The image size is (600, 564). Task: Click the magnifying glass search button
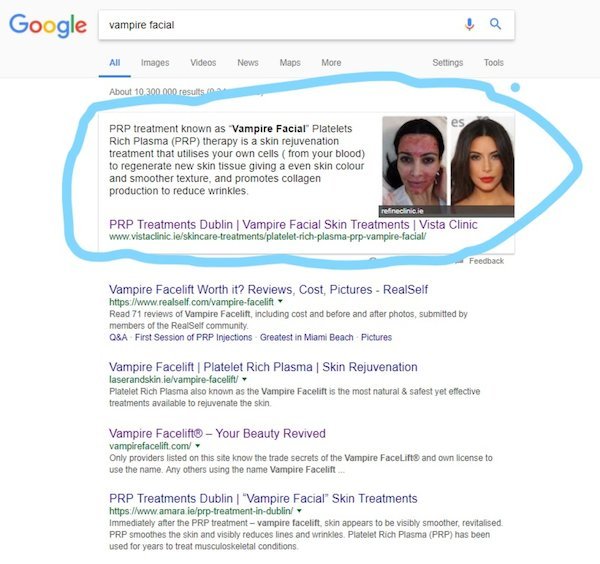pyautogui.click(x=495, y=24)
